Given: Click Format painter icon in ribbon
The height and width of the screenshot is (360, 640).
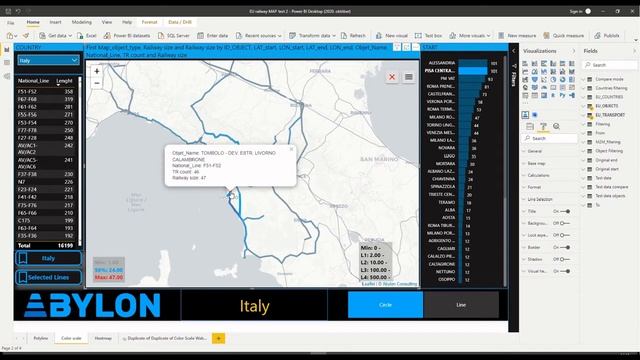Looking at the screenshot, I should (26, 36).
